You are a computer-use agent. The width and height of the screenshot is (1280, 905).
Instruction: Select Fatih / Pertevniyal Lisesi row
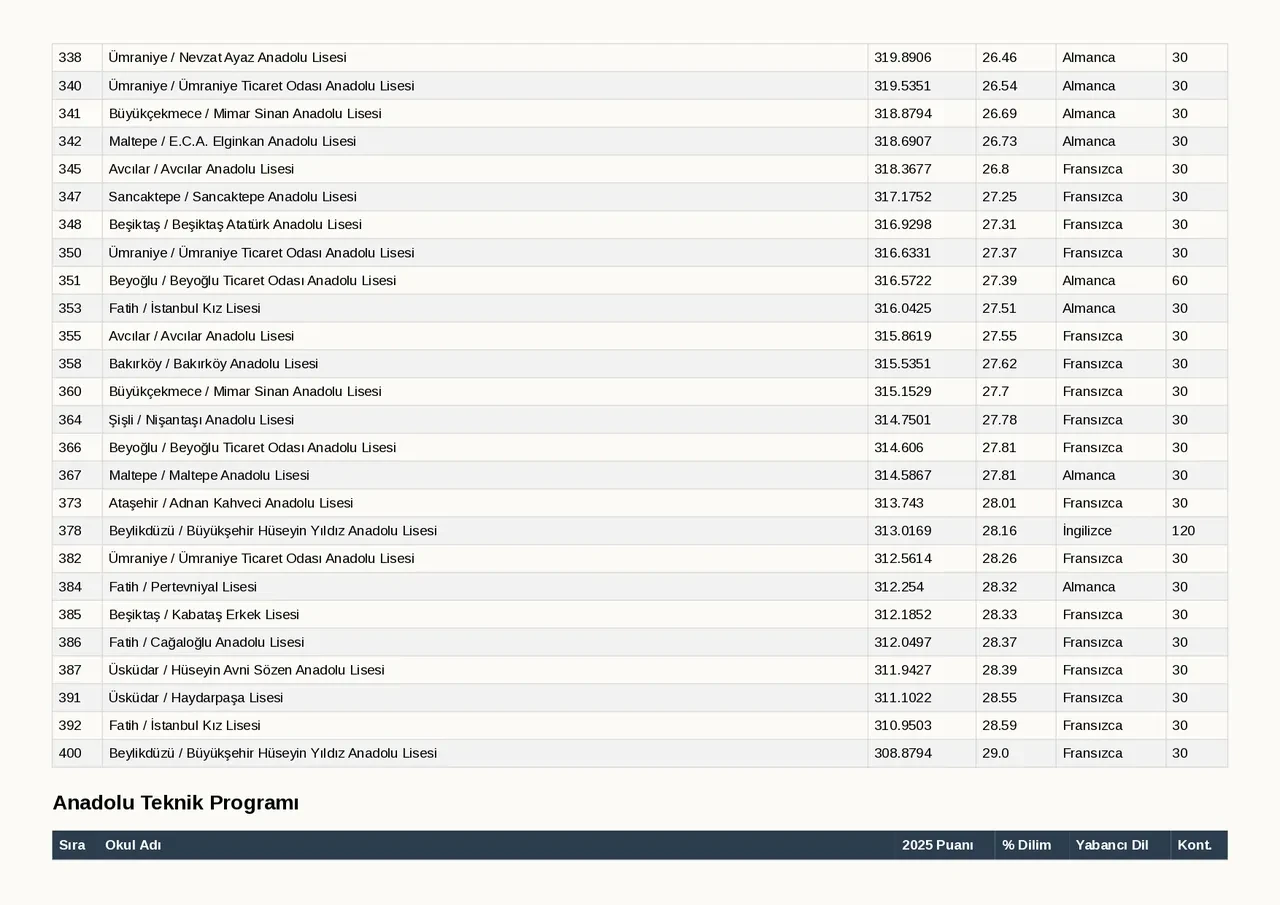point(640,587)
